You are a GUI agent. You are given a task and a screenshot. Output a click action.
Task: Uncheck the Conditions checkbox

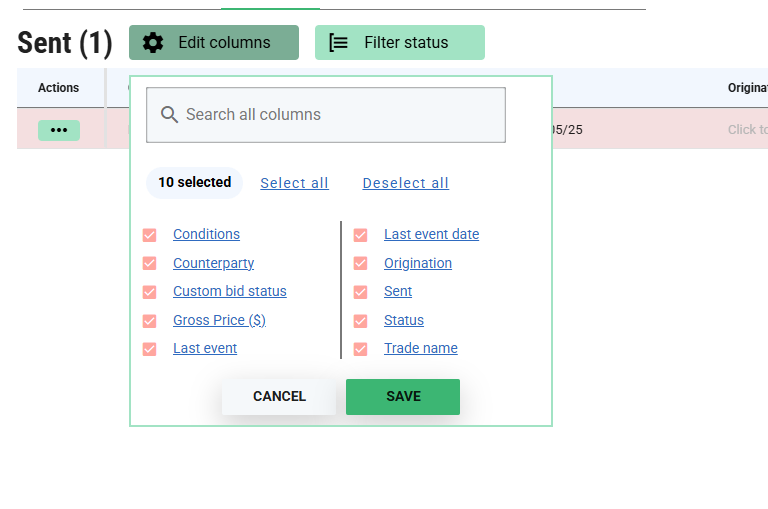click(150, 235)
